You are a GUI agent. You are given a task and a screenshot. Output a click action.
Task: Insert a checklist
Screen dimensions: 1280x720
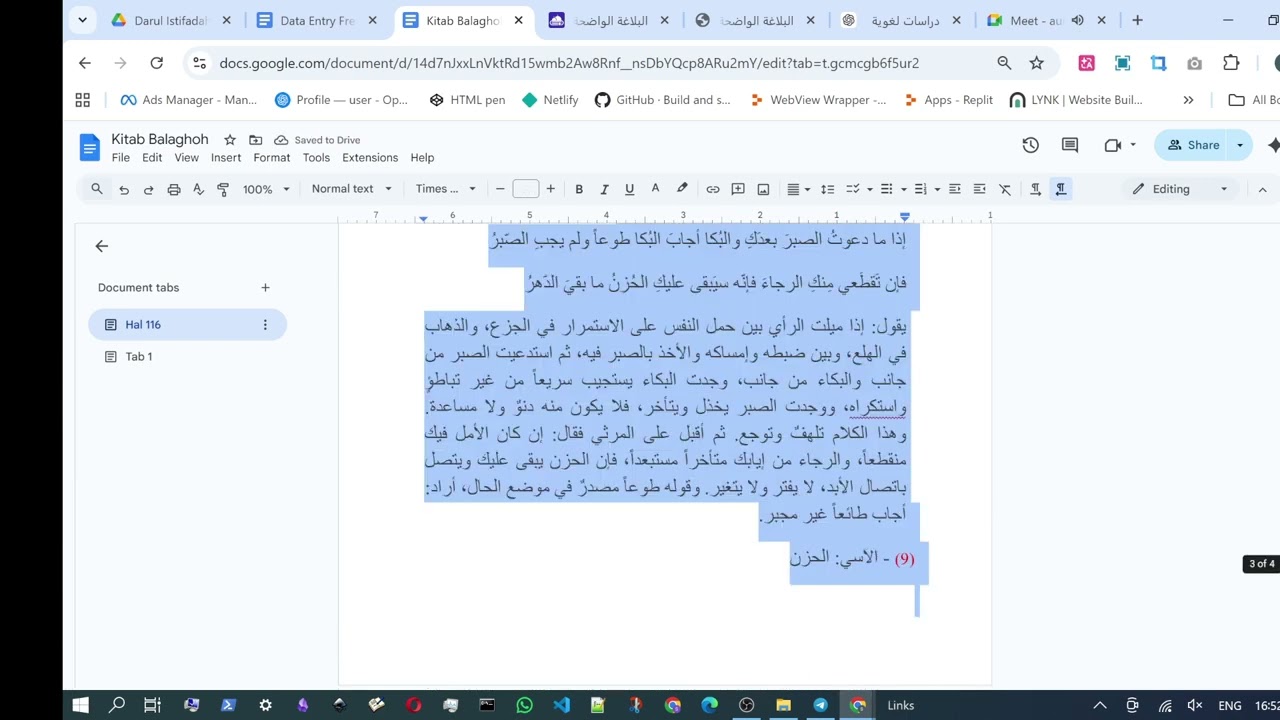[853, 189]
